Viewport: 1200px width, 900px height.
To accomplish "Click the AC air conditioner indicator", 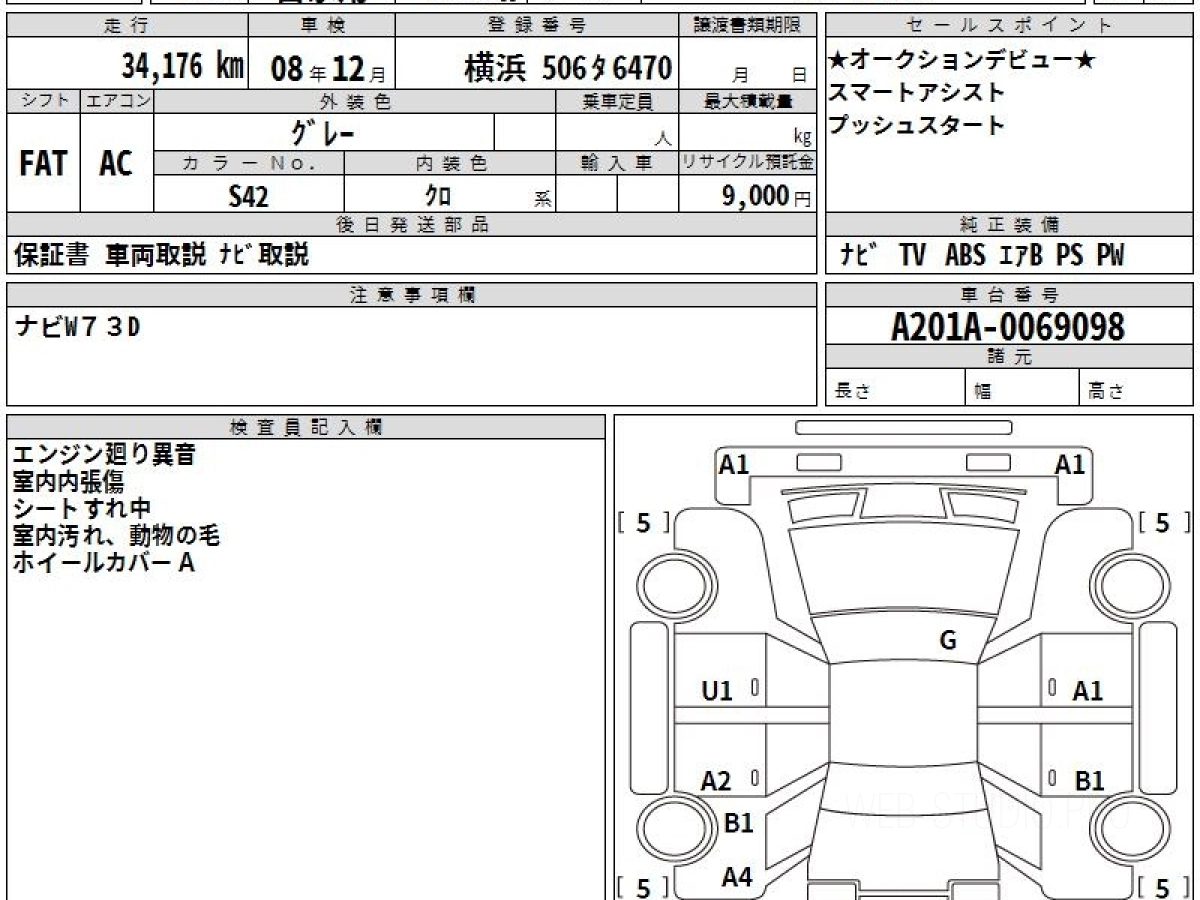I will tap(116, 164).
